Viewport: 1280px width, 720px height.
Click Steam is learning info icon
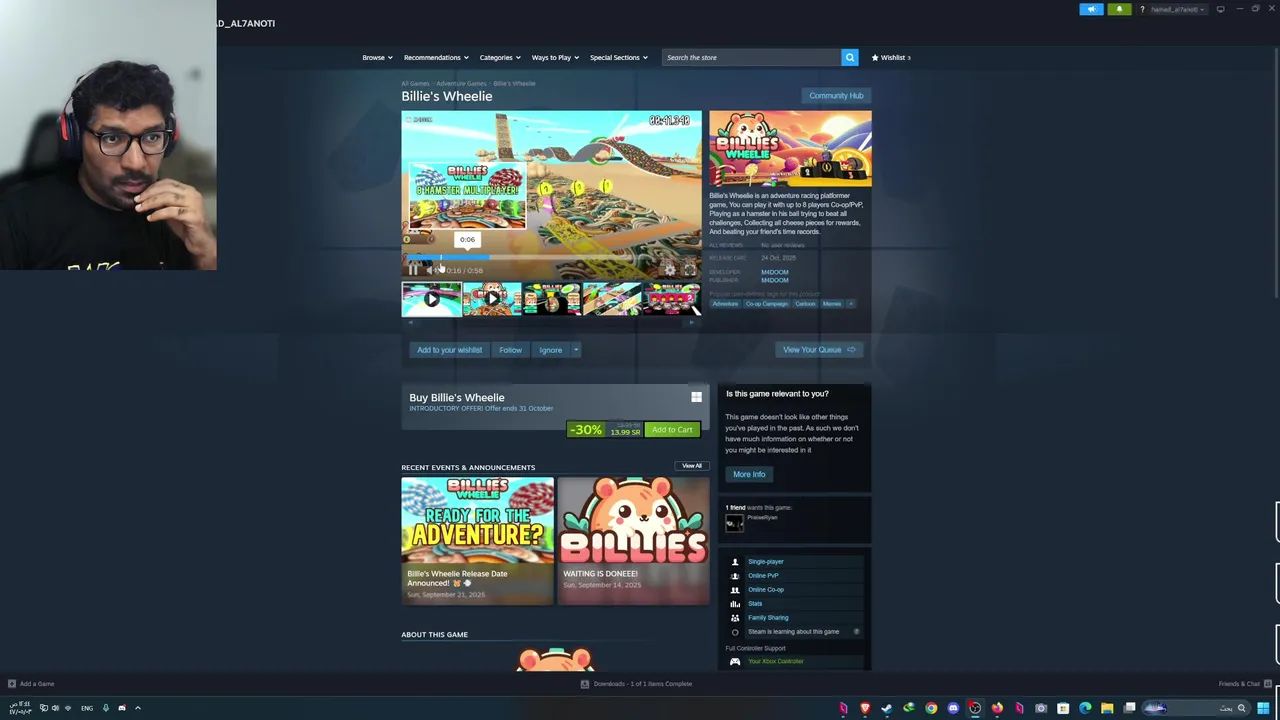point(856,632)
